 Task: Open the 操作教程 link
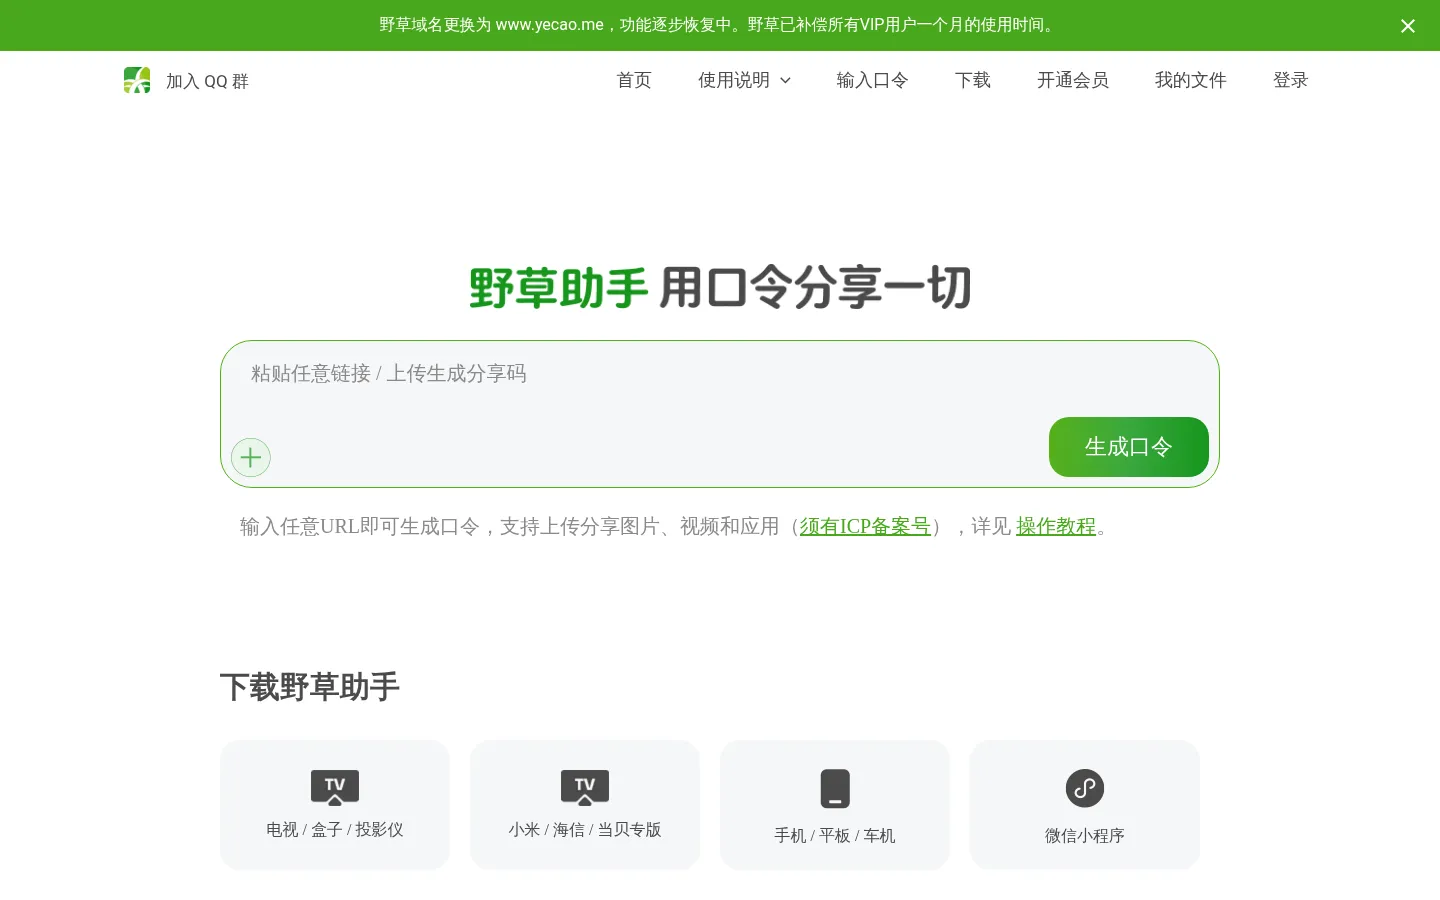coord(1056,526)
